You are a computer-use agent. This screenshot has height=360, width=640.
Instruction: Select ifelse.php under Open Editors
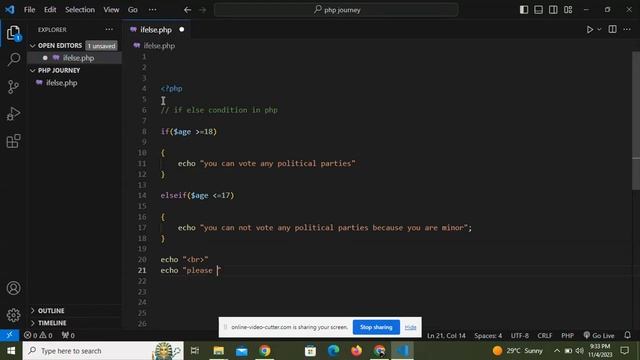(x=74, y=58)
